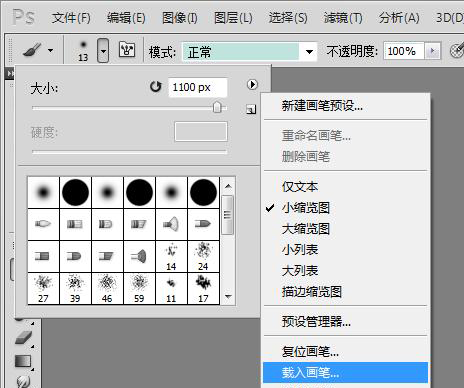Image resolution: width=464 pixels, height=388 pixels.
Task: Click the brush size 13 preview
Action: (x=83, y=51)
